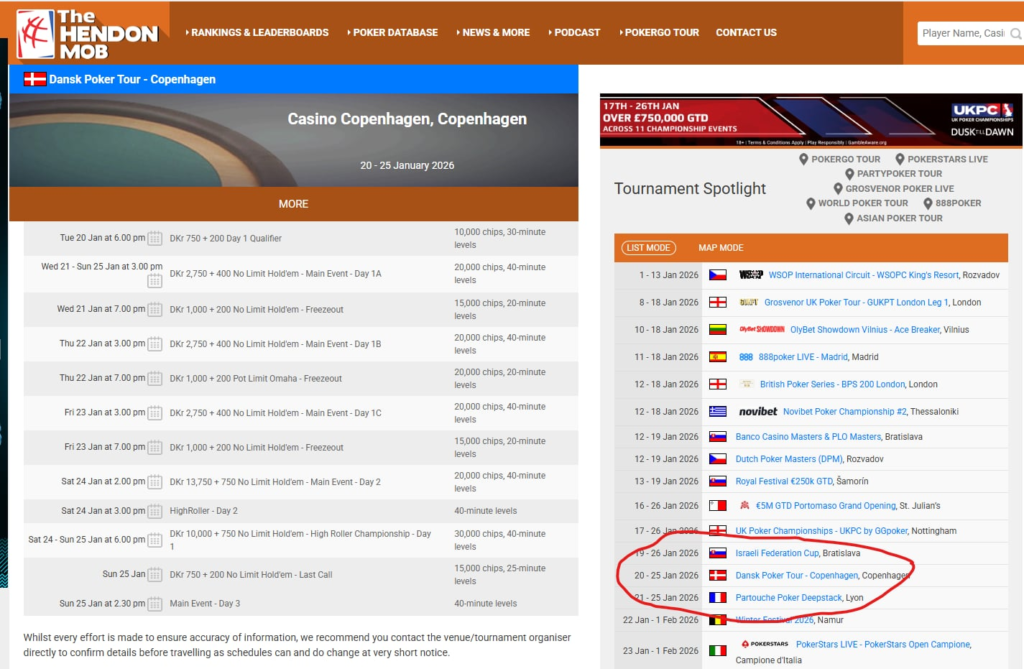This screenshot has height=669, width=1024.
Task: Click the UKPC banner advertisement
Action: (x=808, y=121)
